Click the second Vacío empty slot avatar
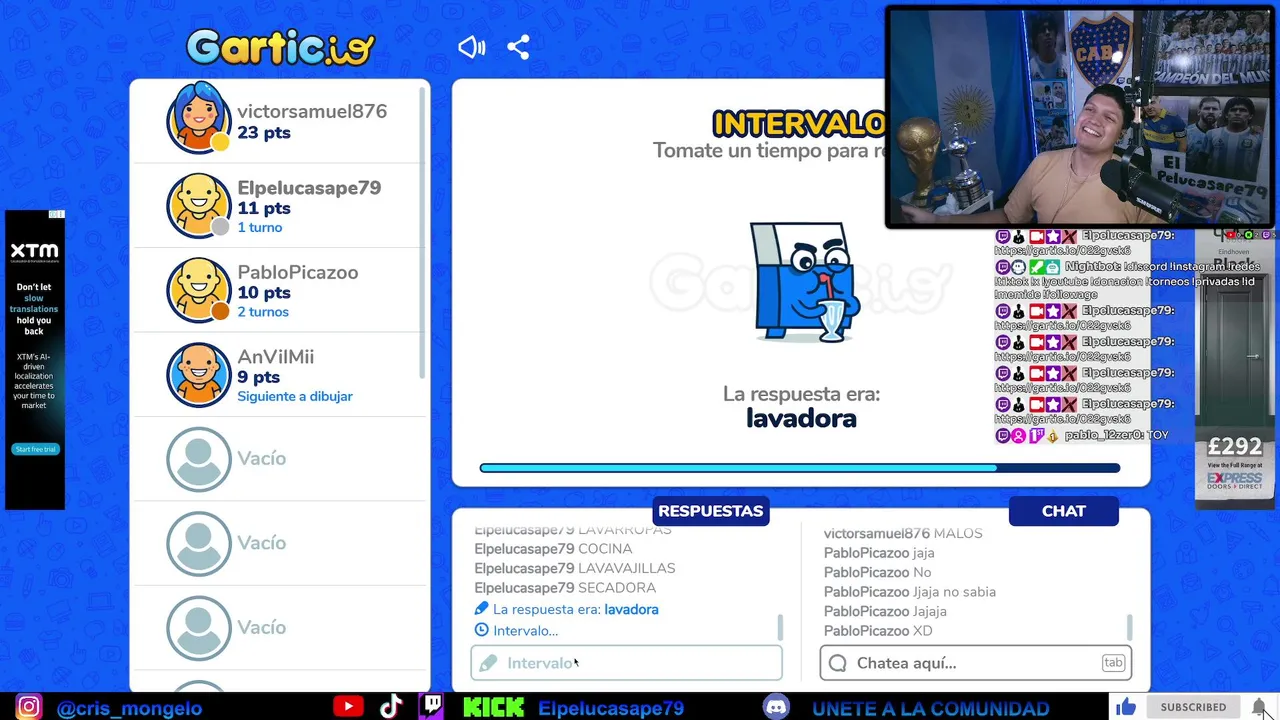Image resolution: width=1280 pixels, height=720 pixels. tap(198, 543)
